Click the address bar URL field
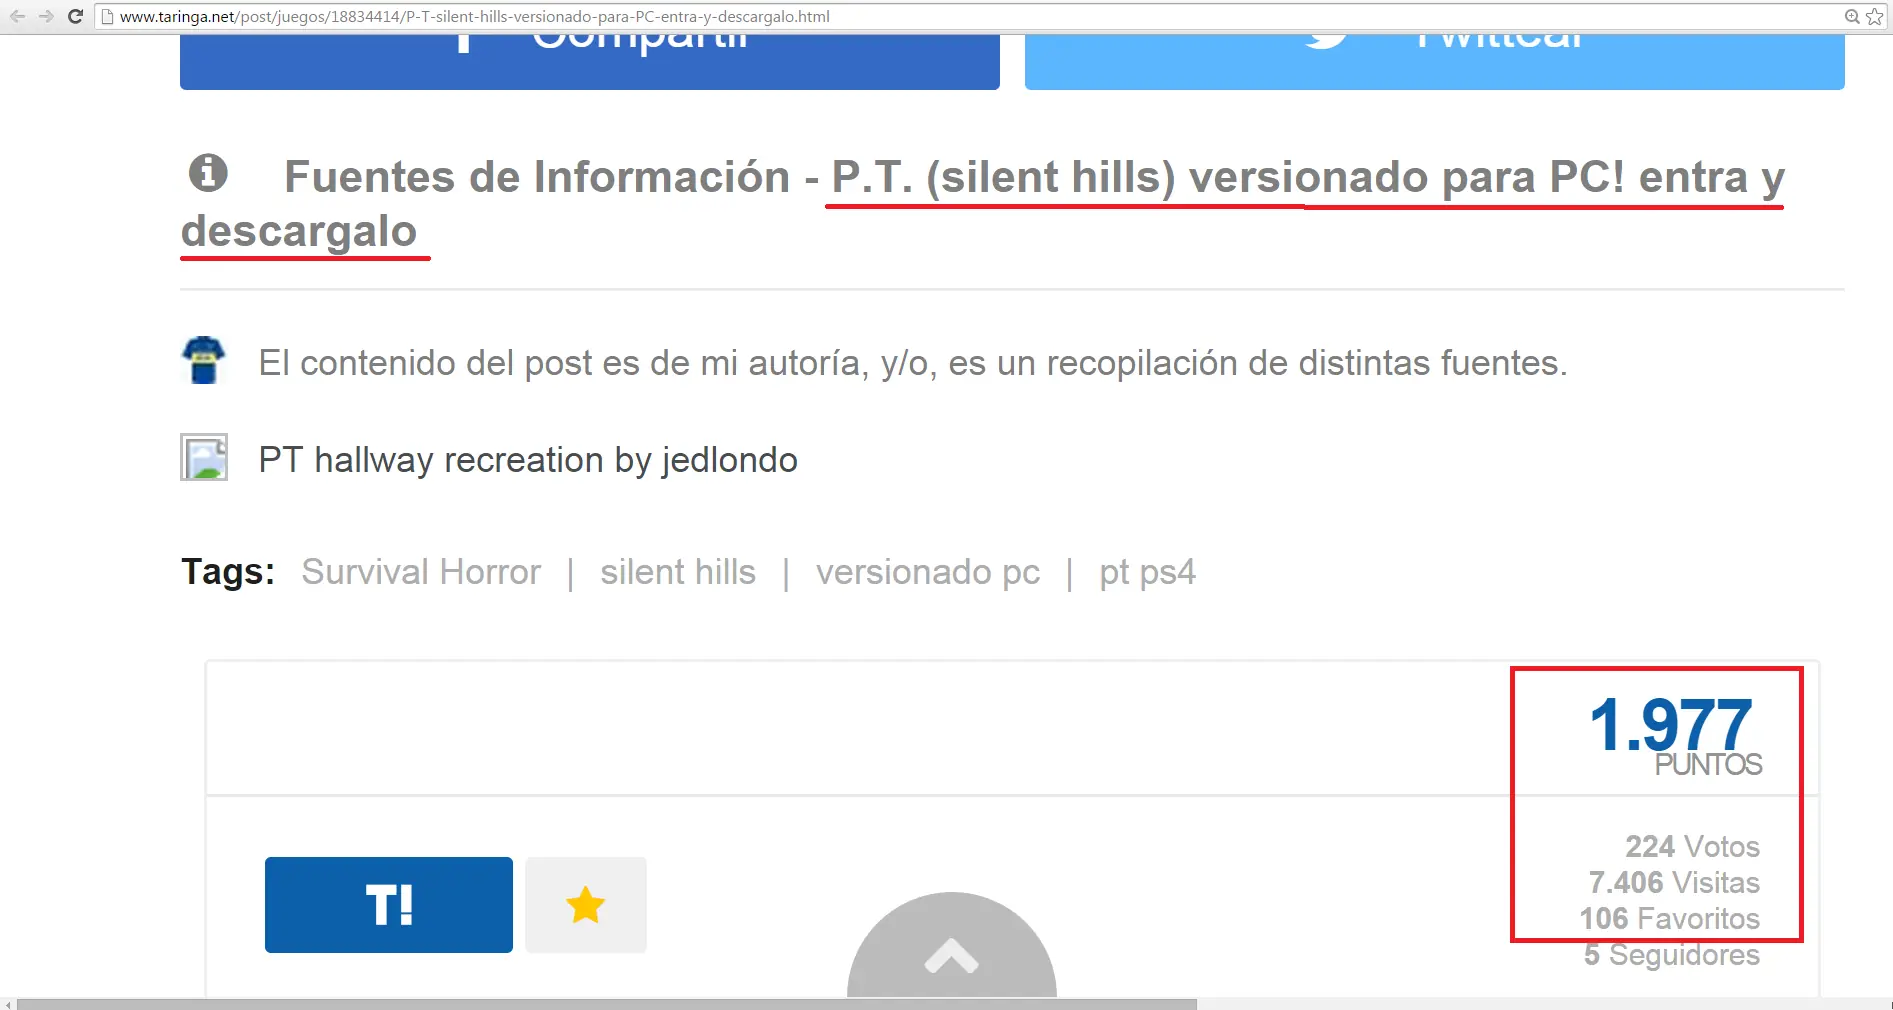 [x=970, y=16]
